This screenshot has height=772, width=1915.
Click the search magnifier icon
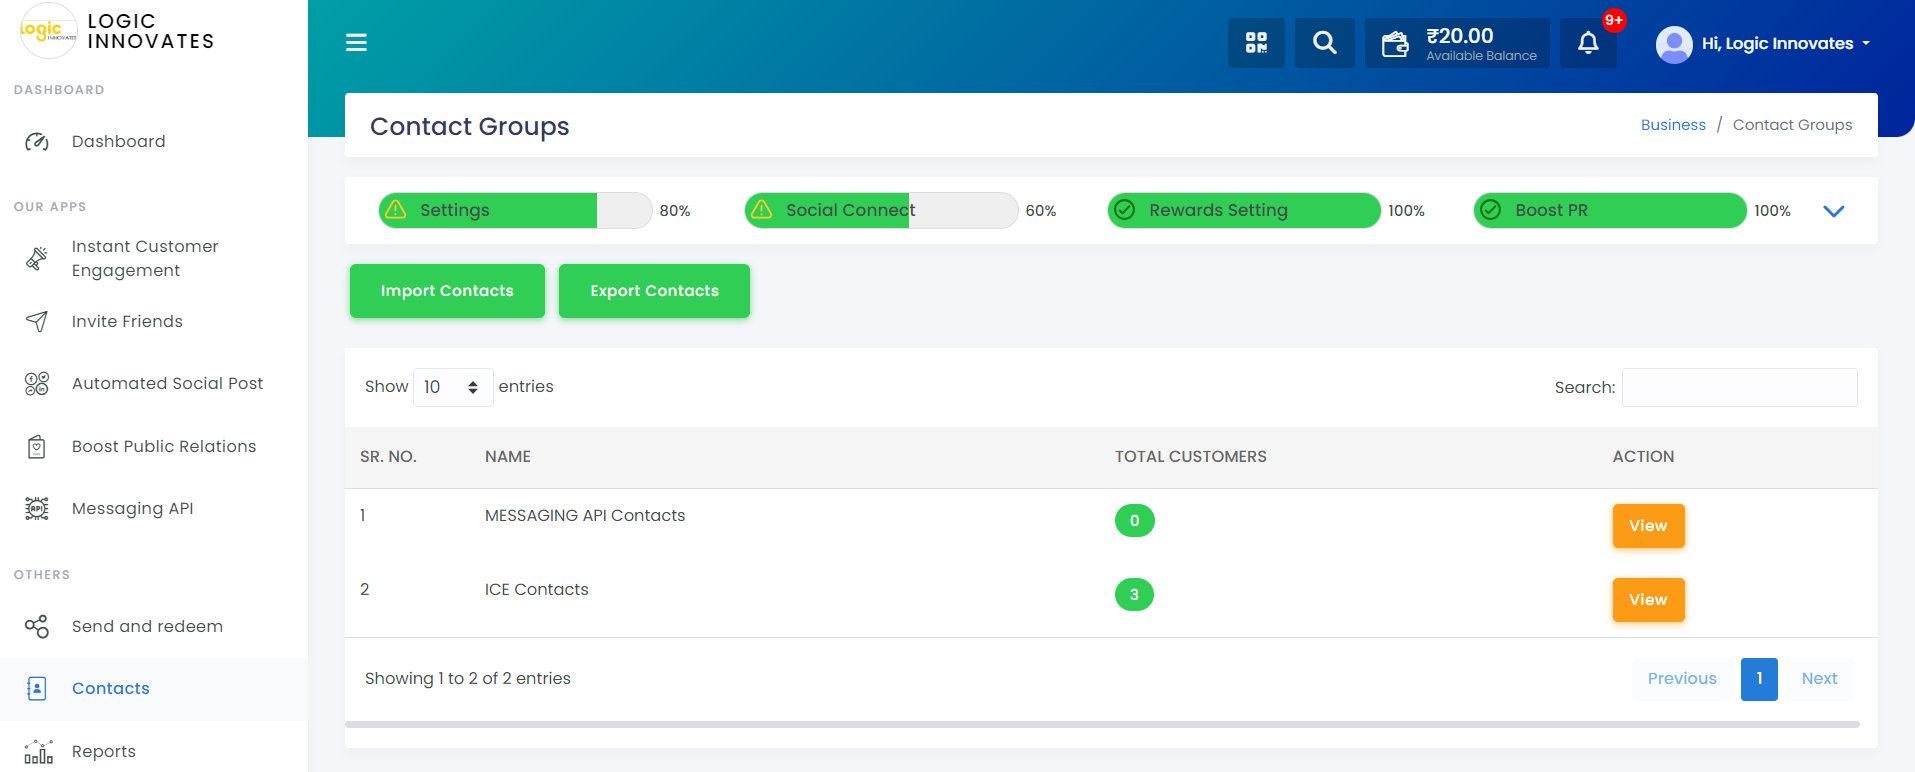[x=1324, y=43]
